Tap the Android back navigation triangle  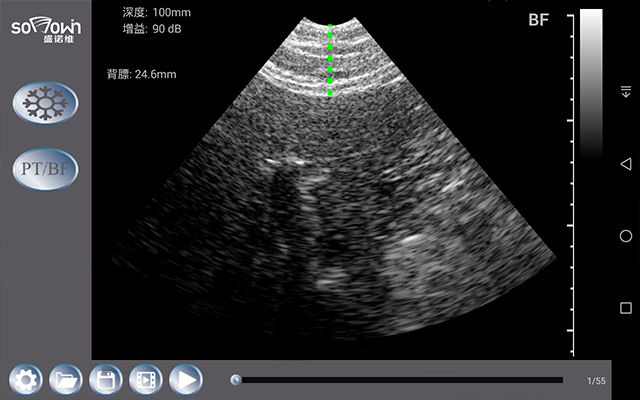626,163
